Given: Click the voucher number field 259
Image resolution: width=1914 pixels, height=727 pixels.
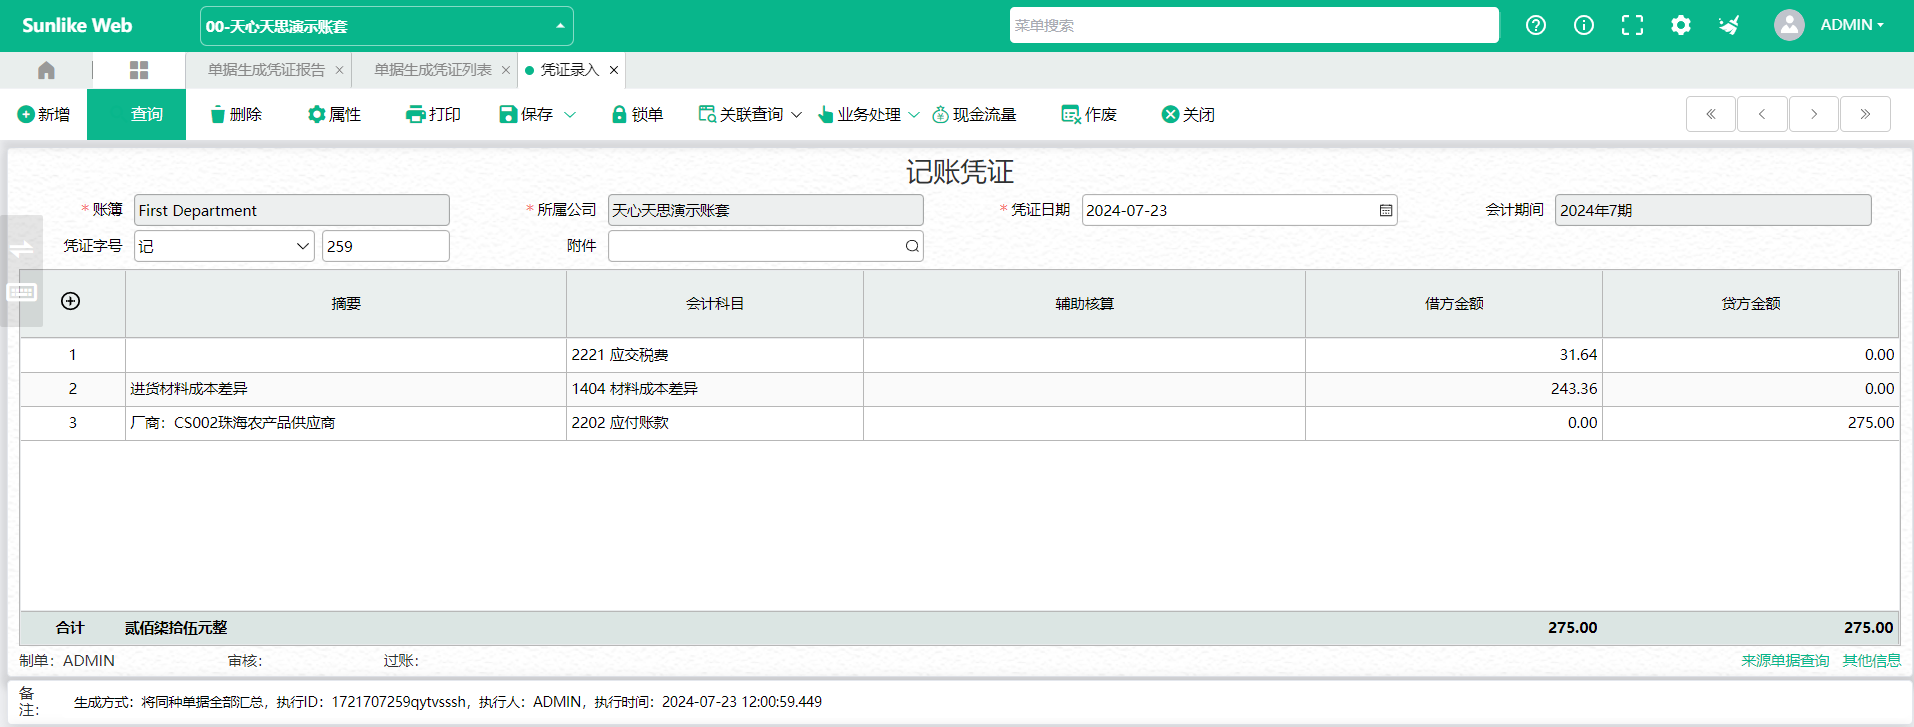Looking at the screenshot, I should 385,246.
